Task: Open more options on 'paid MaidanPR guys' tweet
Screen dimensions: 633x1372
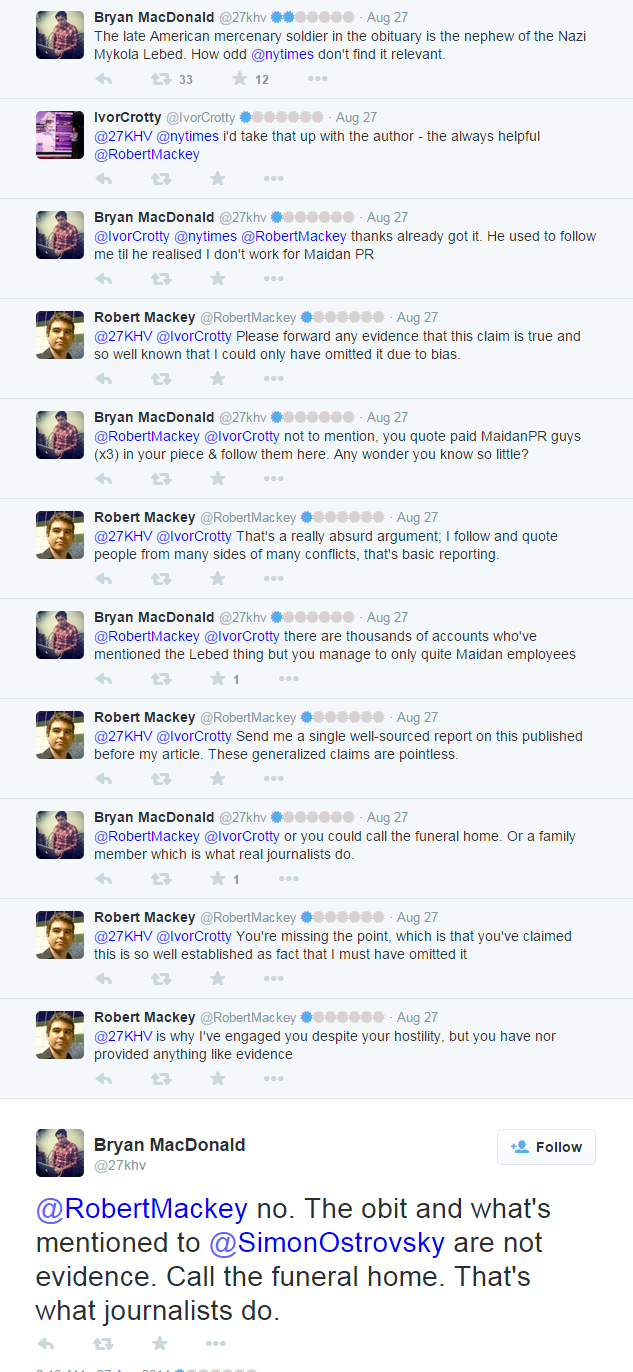Action: point(273,479)
